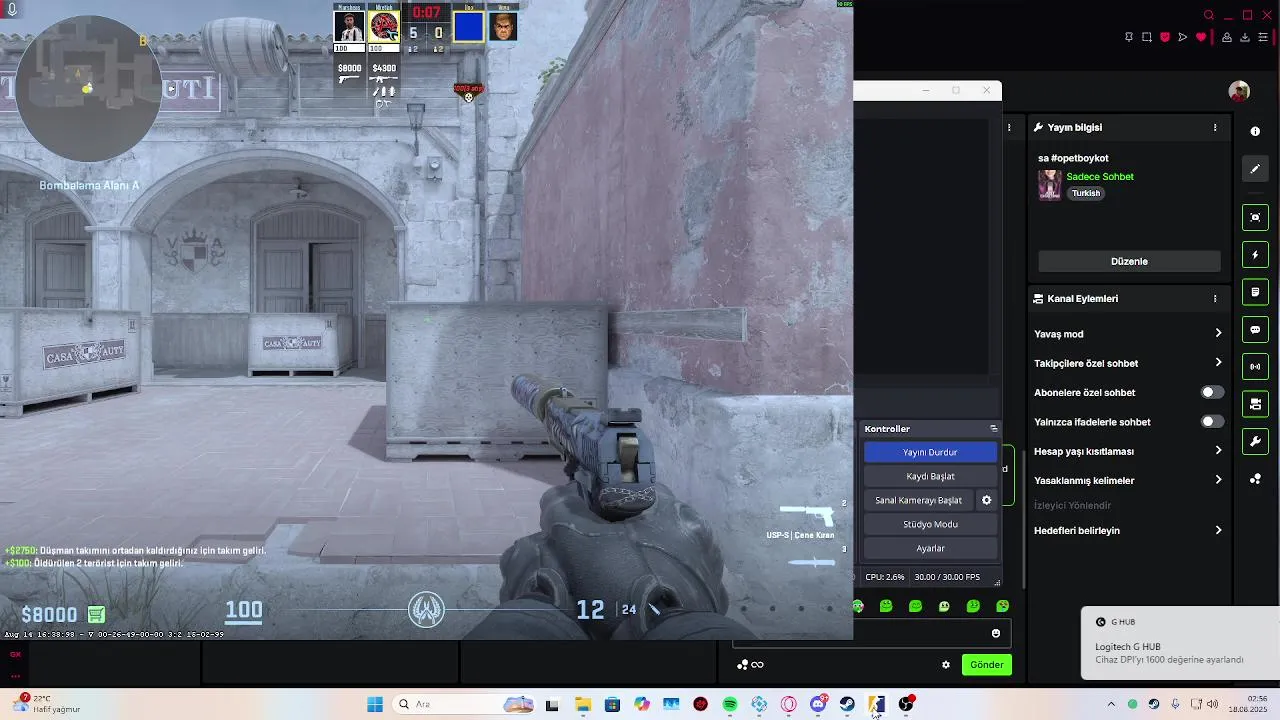Open weather widget showing Hafif yağmur
The height and width of the screenshot is (720, 1280).
[45, 704]
